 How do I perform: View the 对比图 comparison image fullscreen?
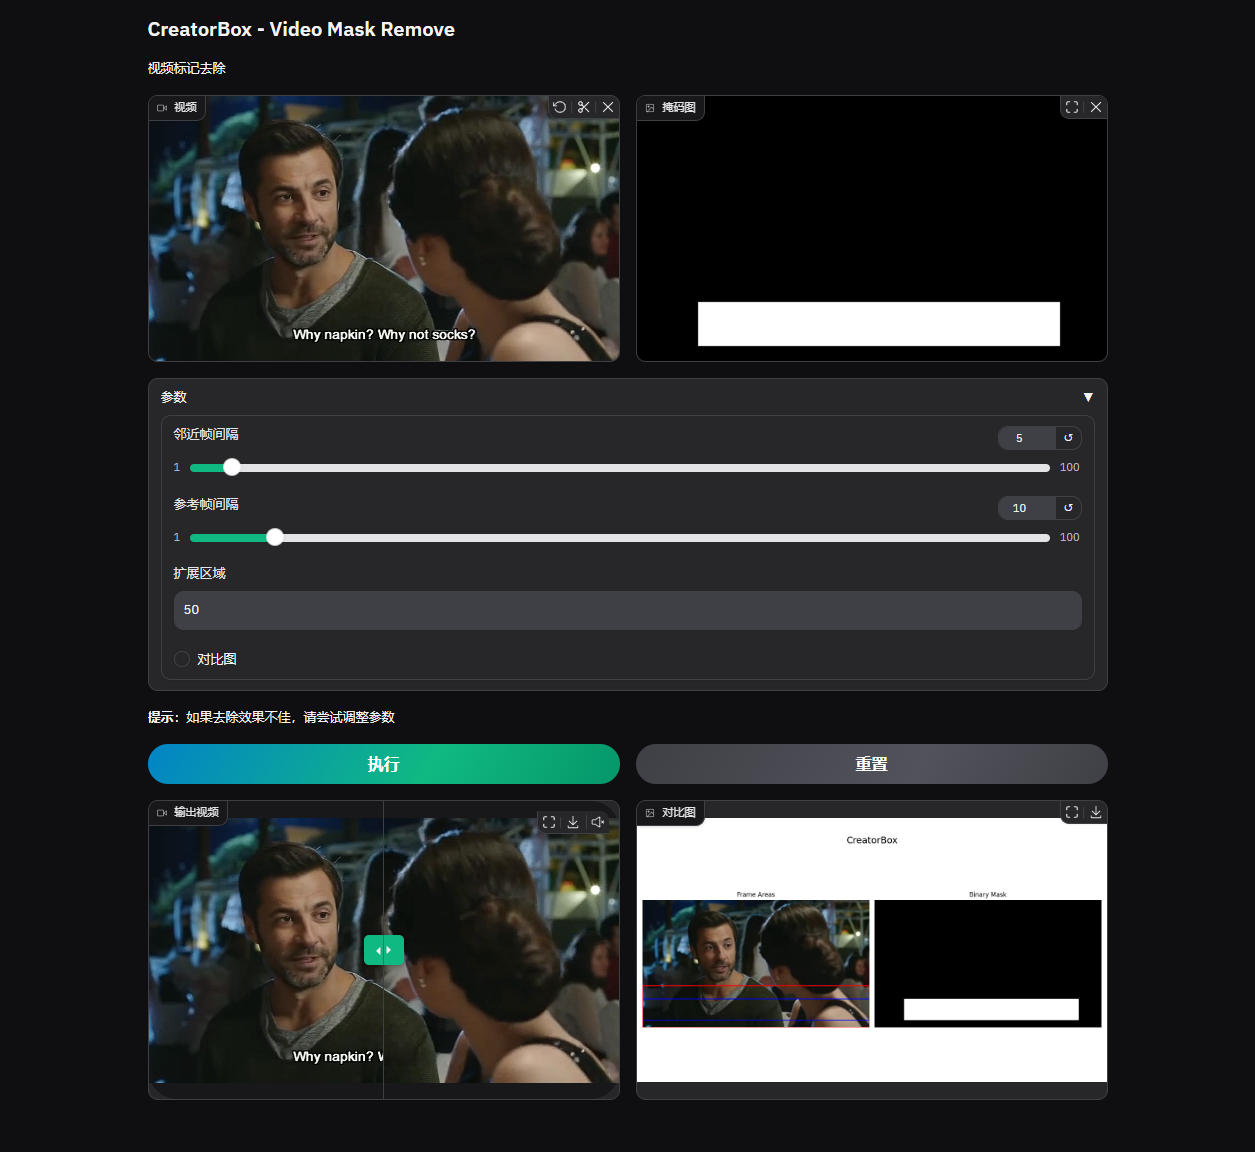(x=1072, y=812)
